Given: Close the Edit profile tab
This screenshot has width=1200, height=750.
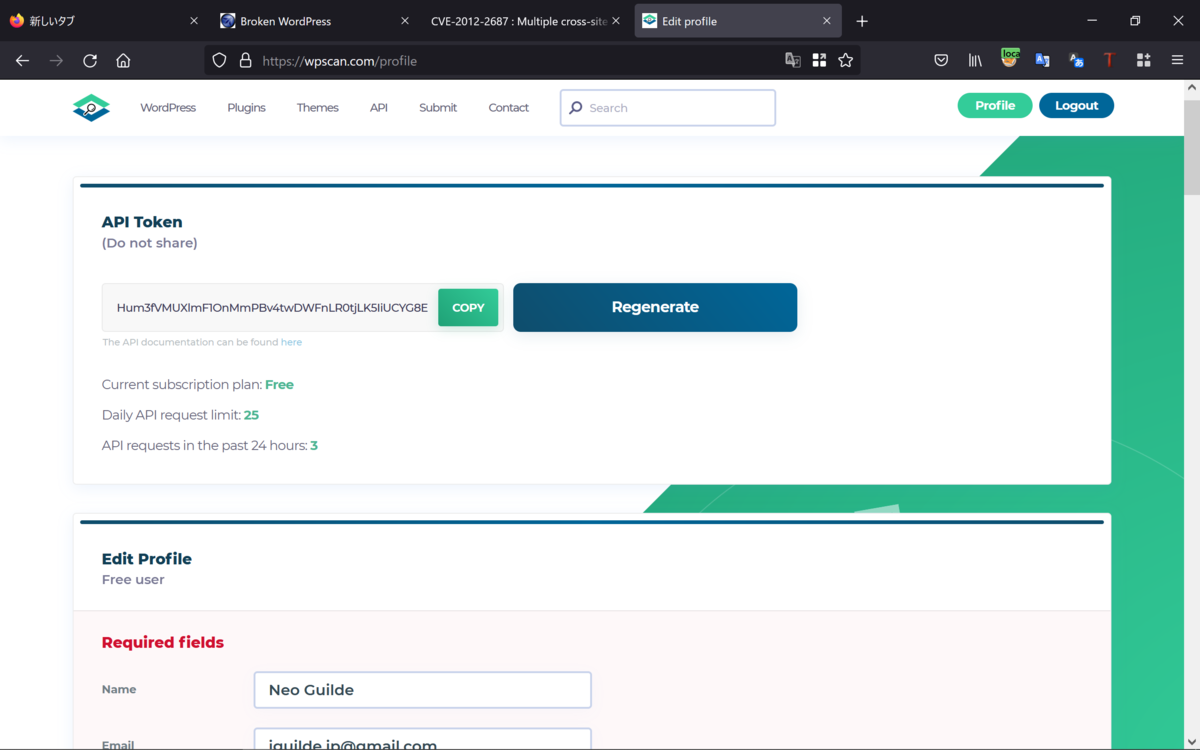Looking at the screenshot, I should click(x=827, y=21).
